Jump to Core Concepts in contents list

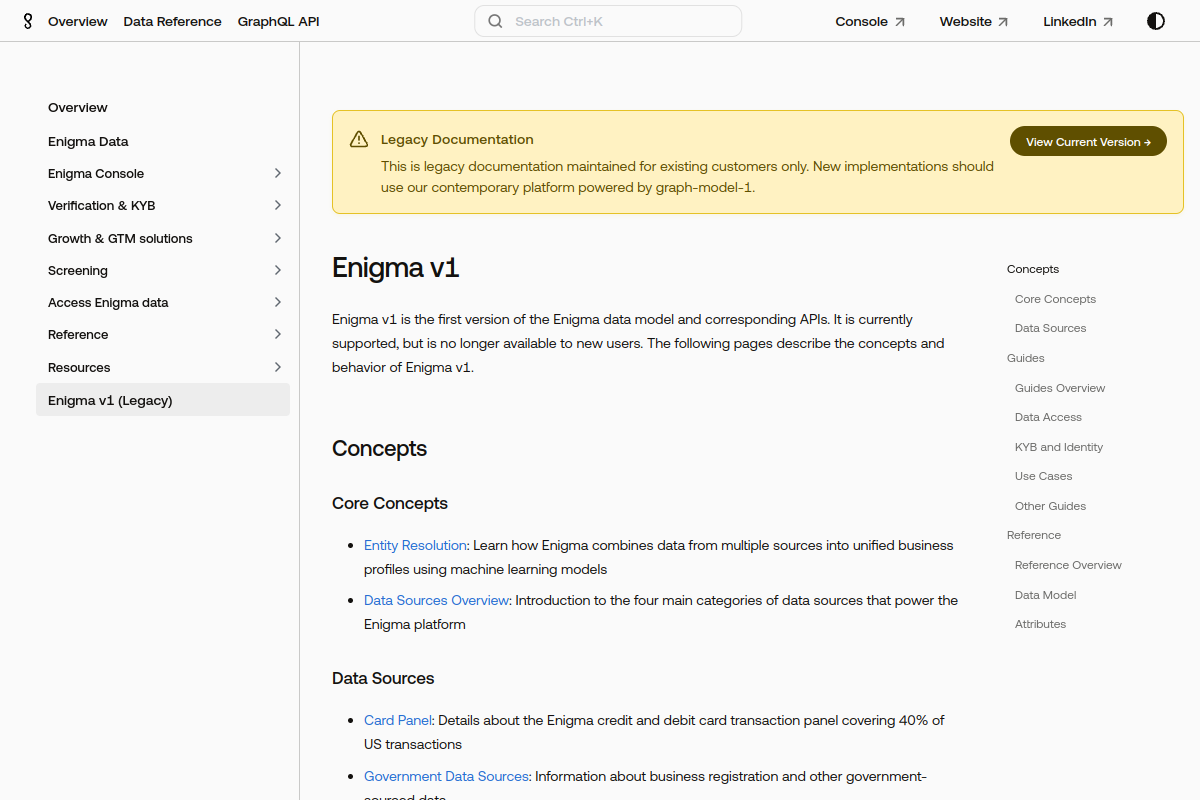point(1055,299)
